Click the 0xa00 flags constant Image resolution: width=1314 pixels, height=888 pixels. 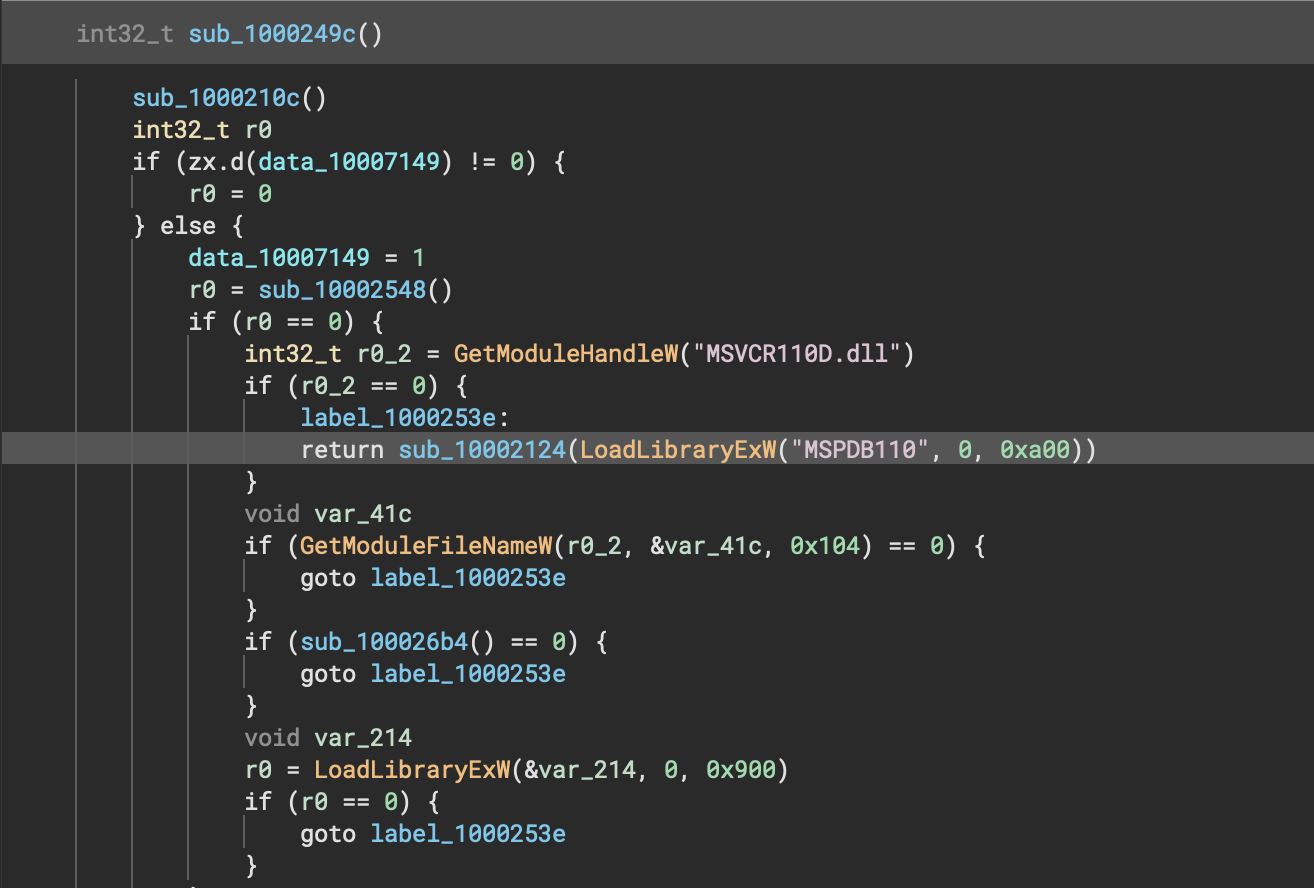pyautogui.click(x=1035, y=450)
